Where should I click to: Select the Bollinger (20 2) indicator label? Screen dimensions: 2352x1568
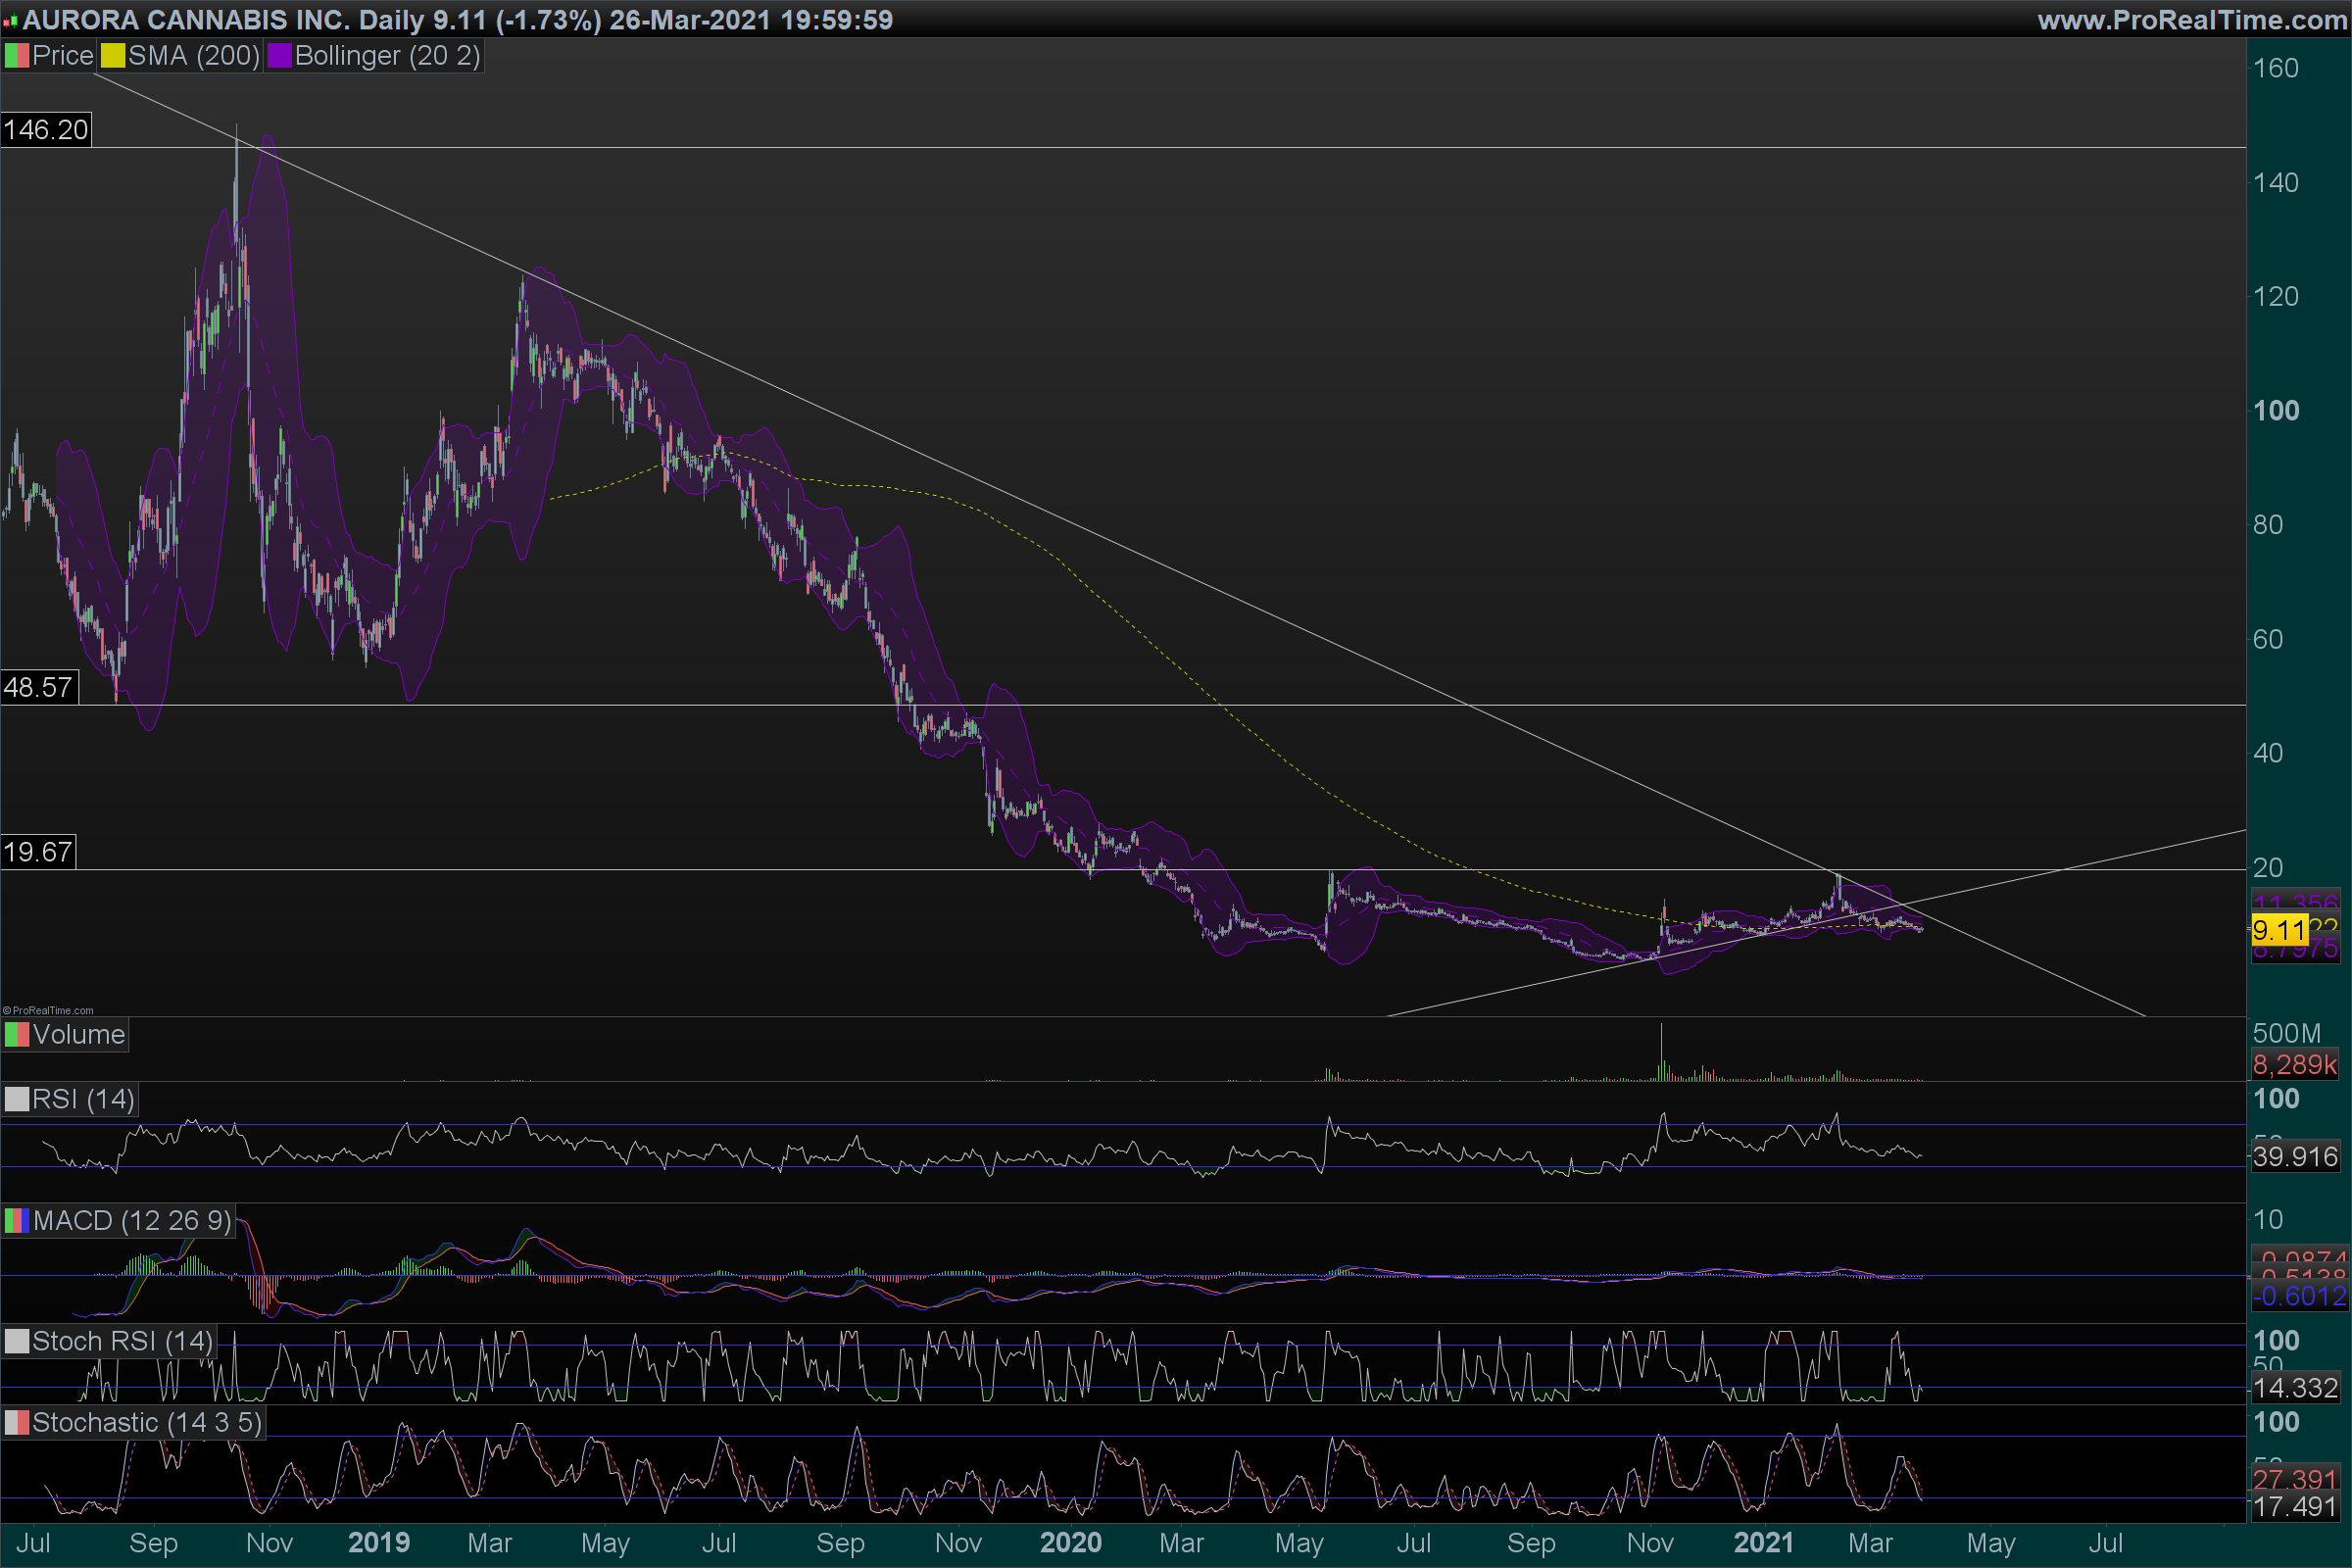point(387,56)
